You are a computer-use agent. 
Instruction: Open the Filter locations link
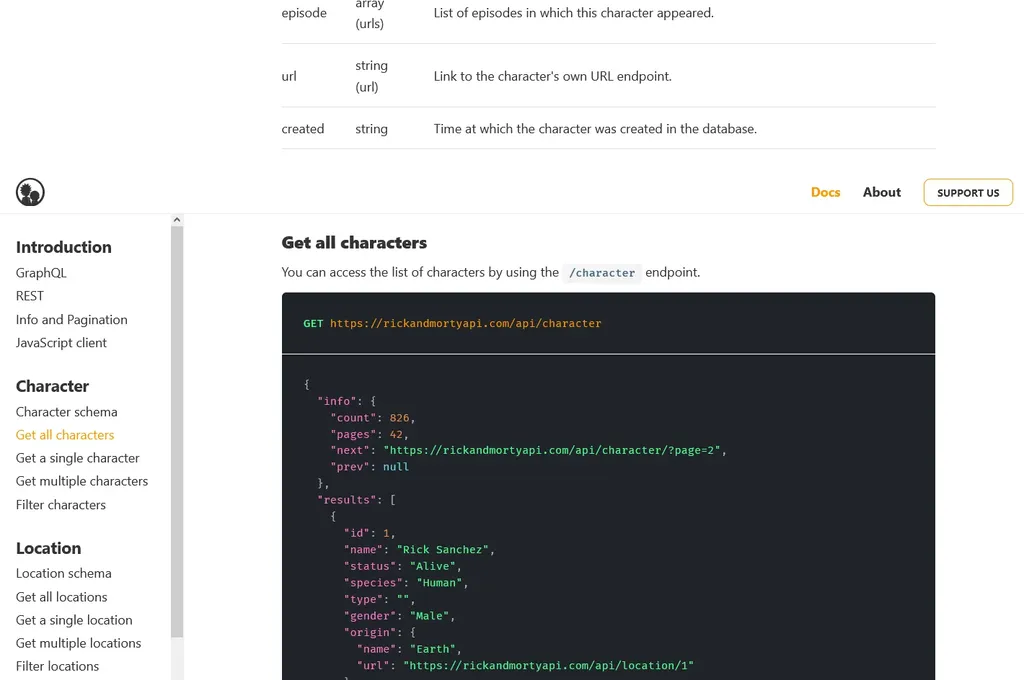[x=57, y=666]
